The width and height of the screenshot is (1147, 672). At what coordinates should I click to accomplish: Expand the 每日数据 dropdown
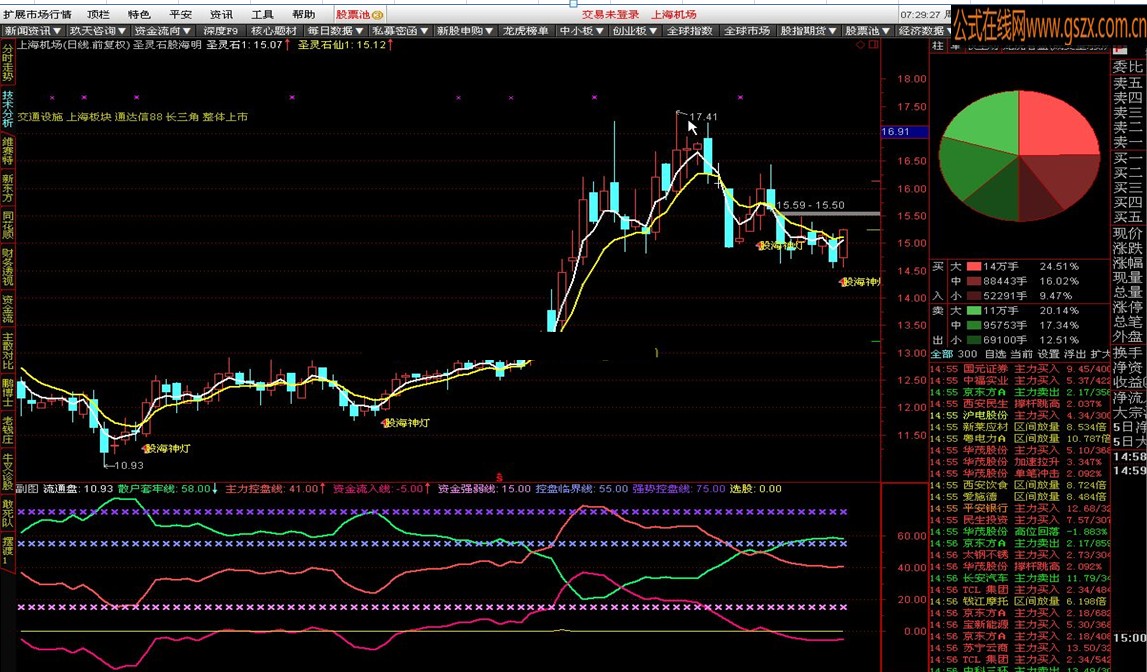[336, 31]
